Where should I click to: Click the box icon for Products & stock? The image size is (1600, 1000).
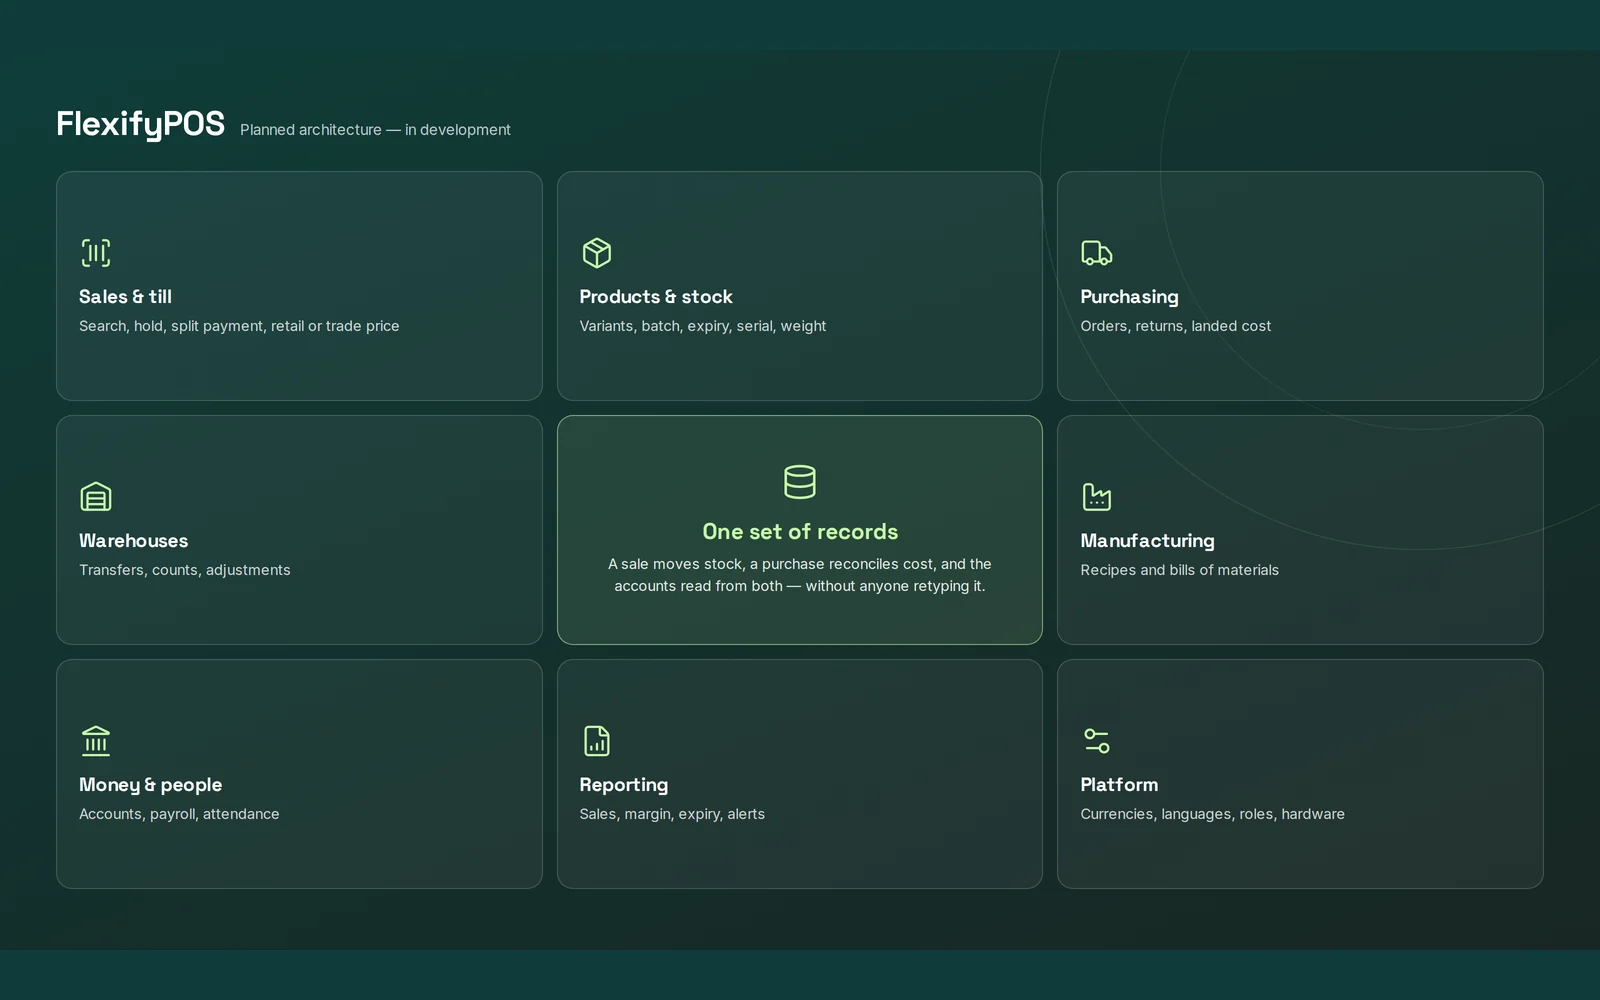[x=597, y=253]
